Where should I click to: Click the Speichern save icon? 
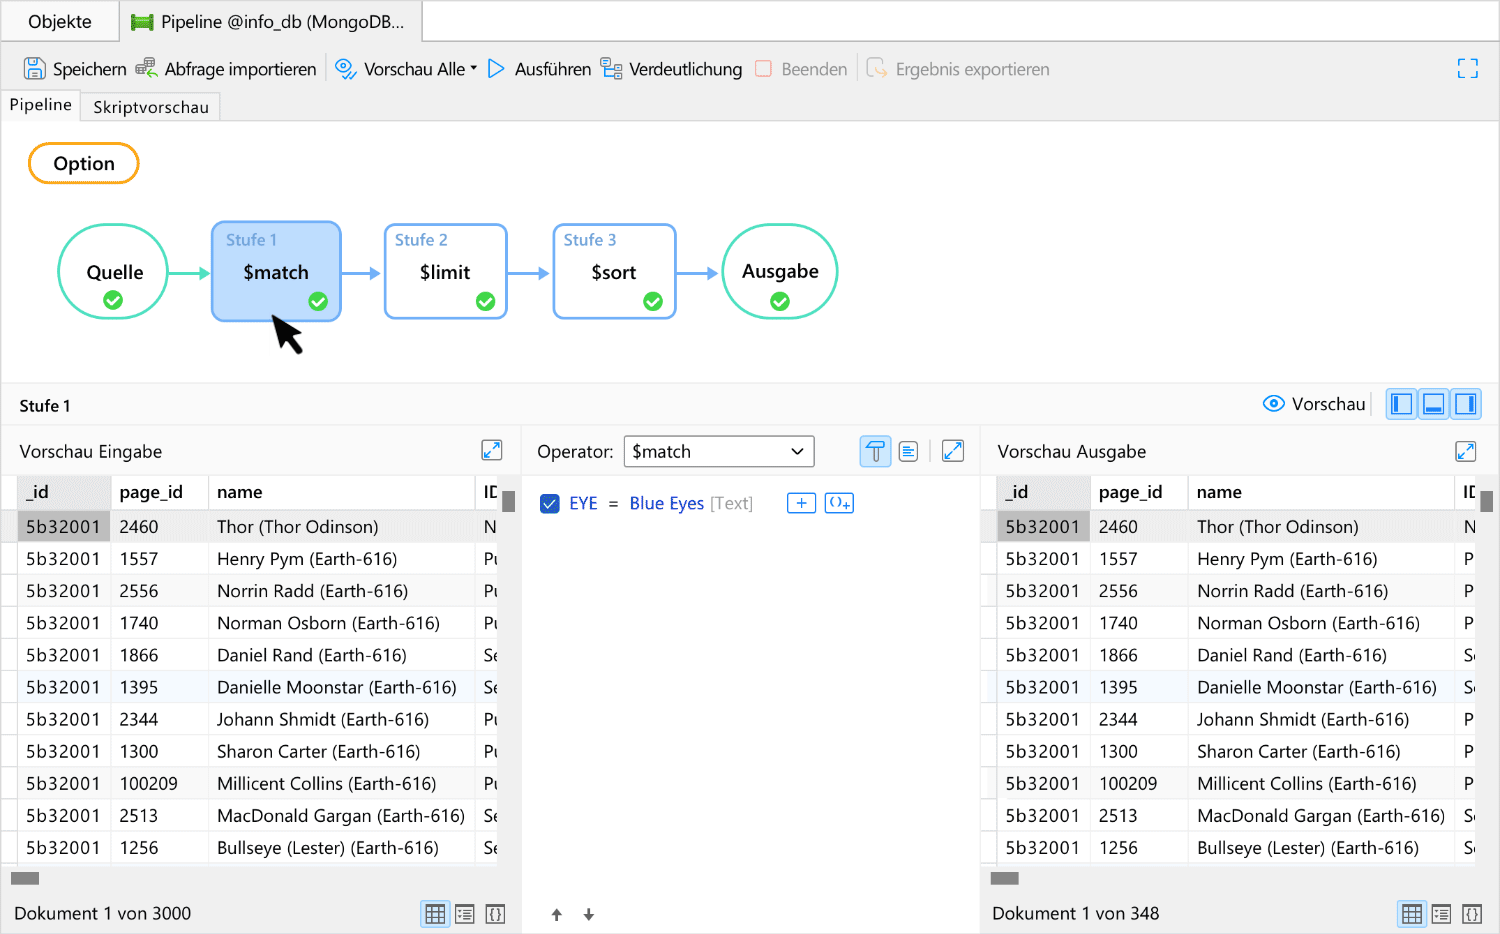click(x=35, y=69)
